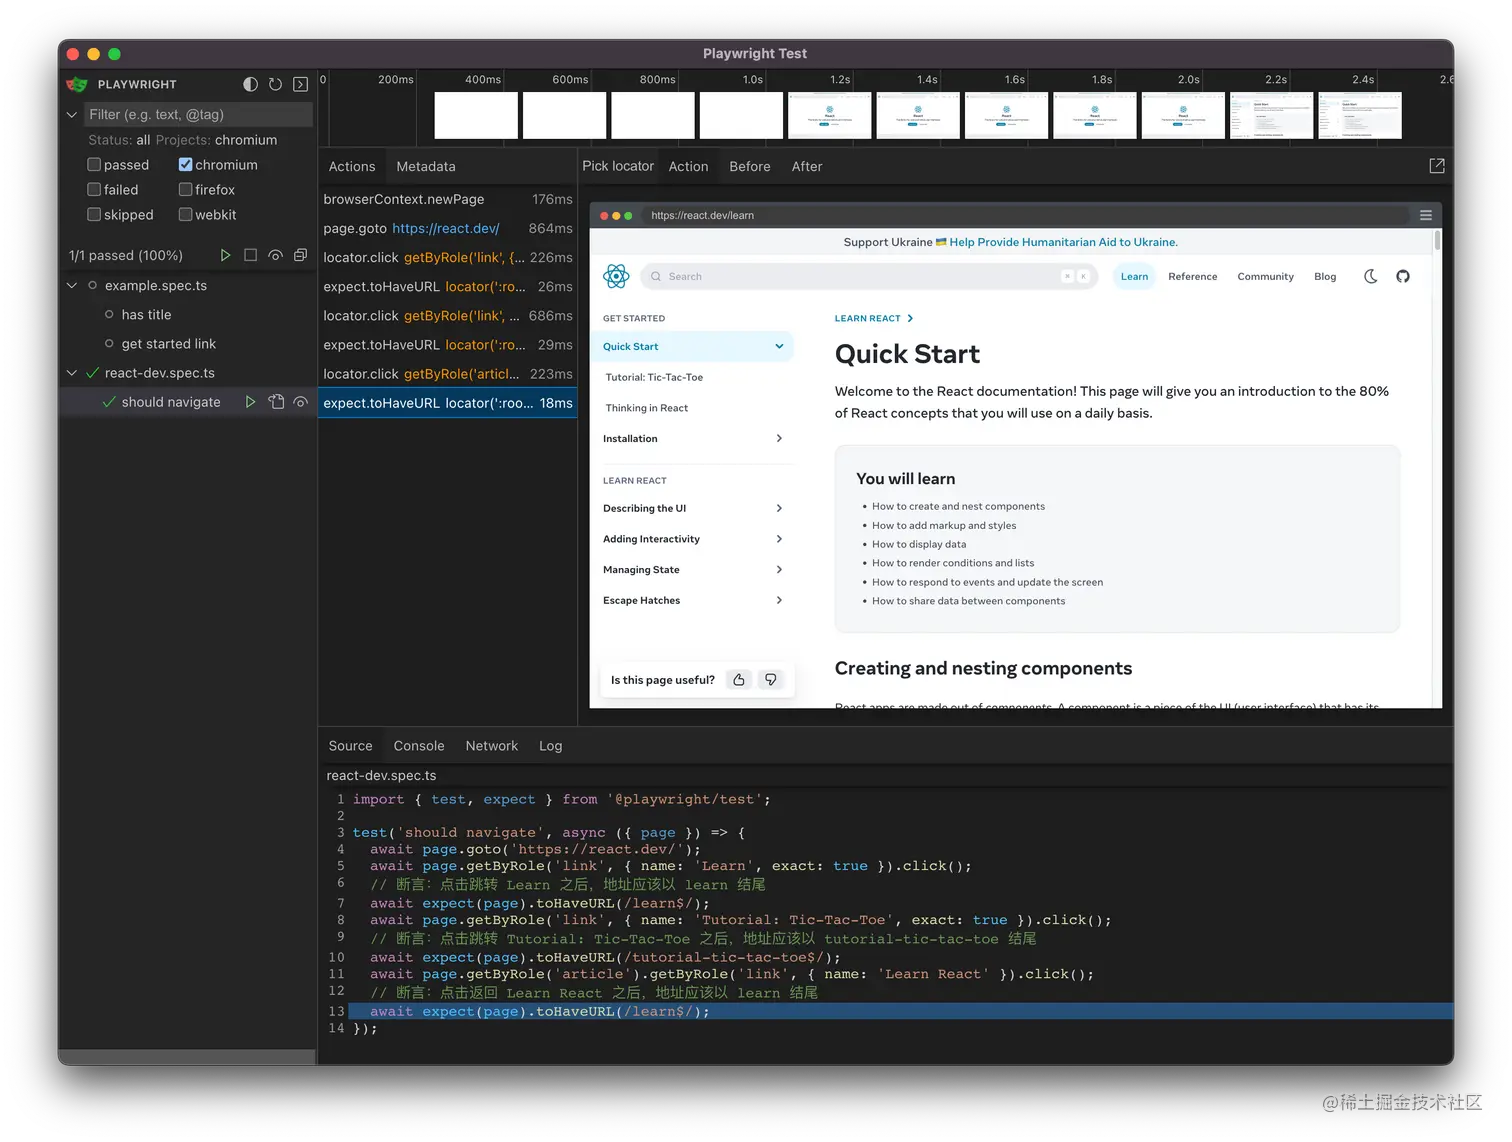The width and height of the screenshot is (1512, 1142).
Task: Click the stop square icon
Action: [x=250, y=255]
